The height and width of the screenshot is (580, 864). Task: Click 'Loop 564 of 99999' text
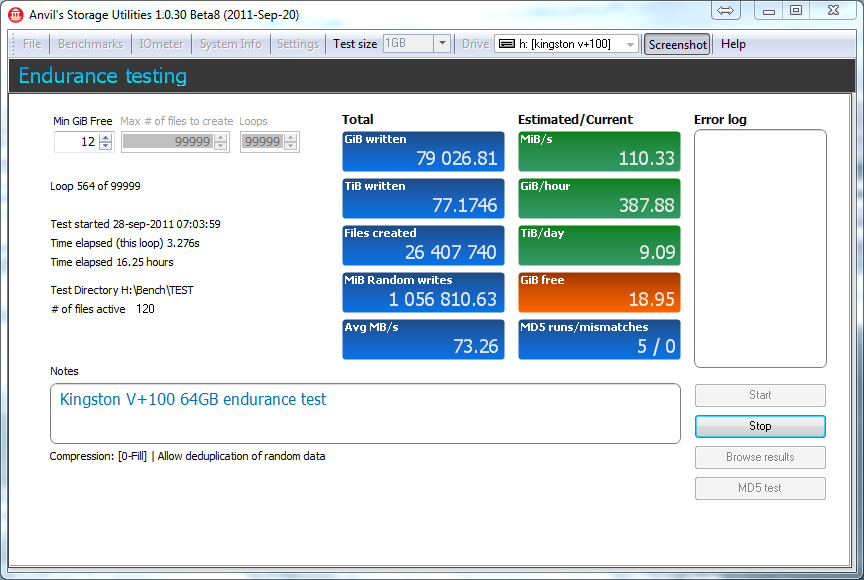click(95, 186)
